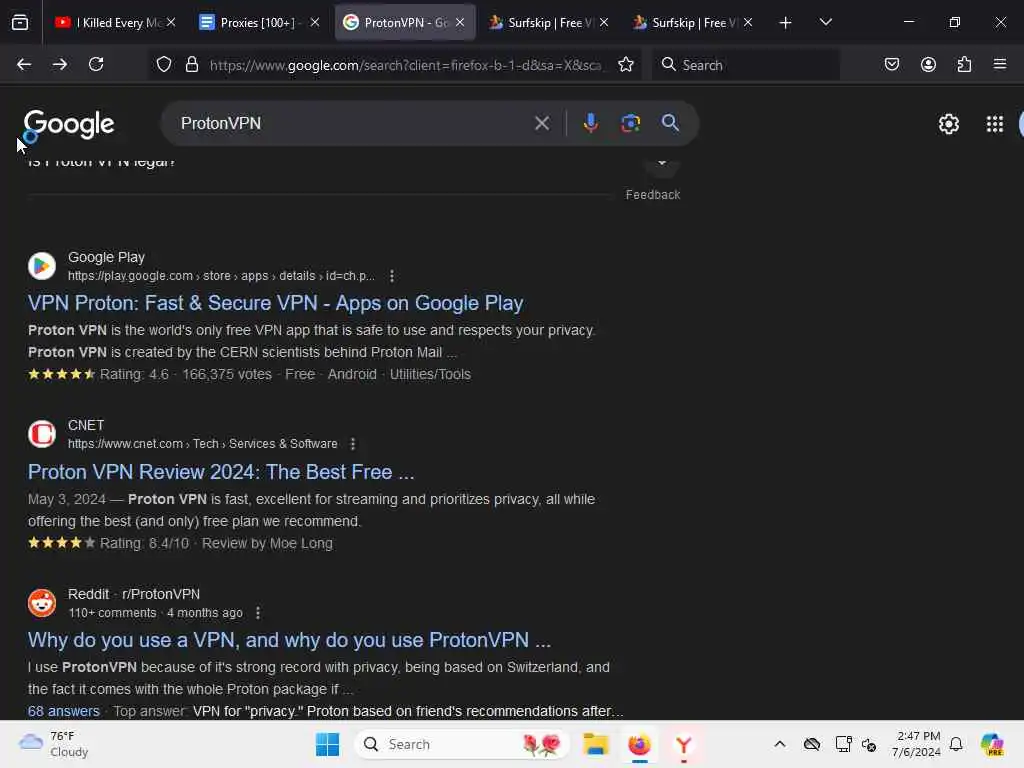The height and width of the screenshot is (768, 1024).
Task: Open more options for Google Play result
Action: coord(392,276)
